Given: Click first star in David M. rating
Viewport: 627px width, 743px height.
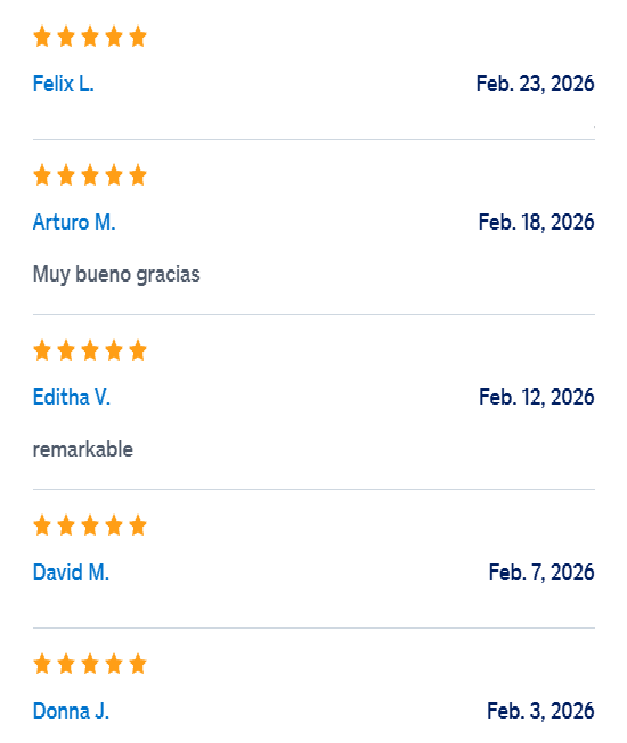Looking at the screenshot, I should point(42,526).
